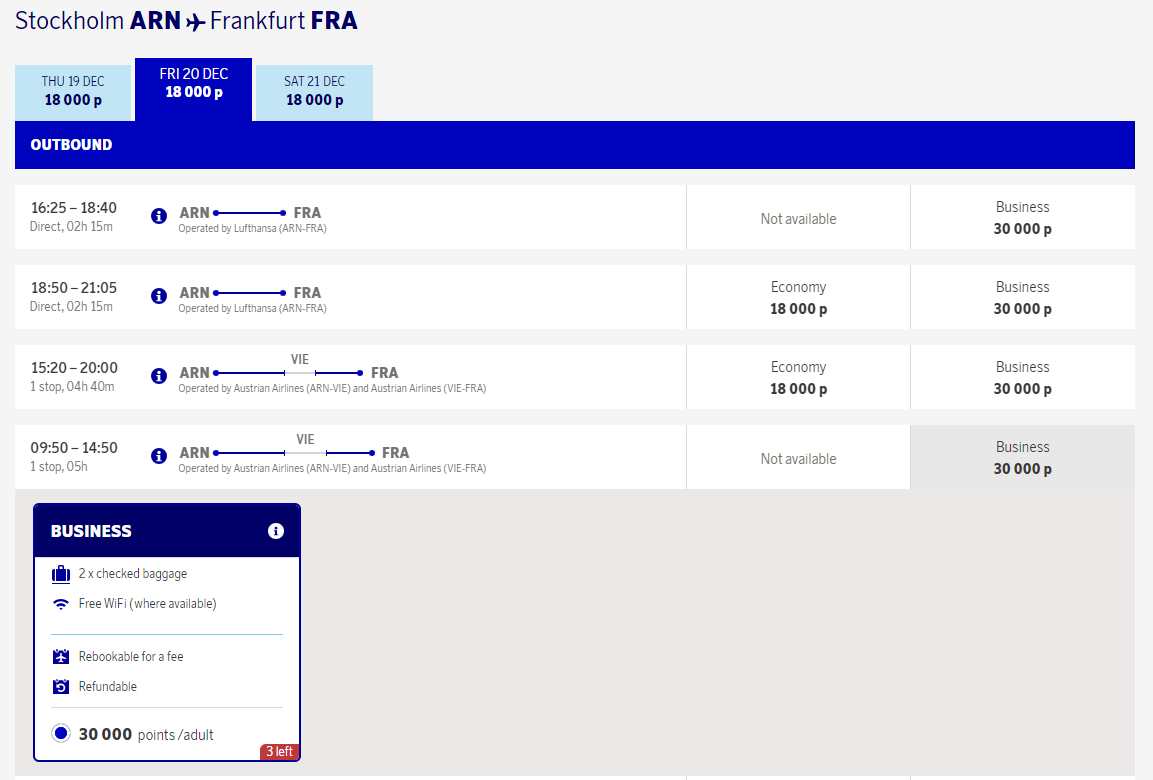
Task: Click the Rebookable for a fee icon
Action: 61,657
